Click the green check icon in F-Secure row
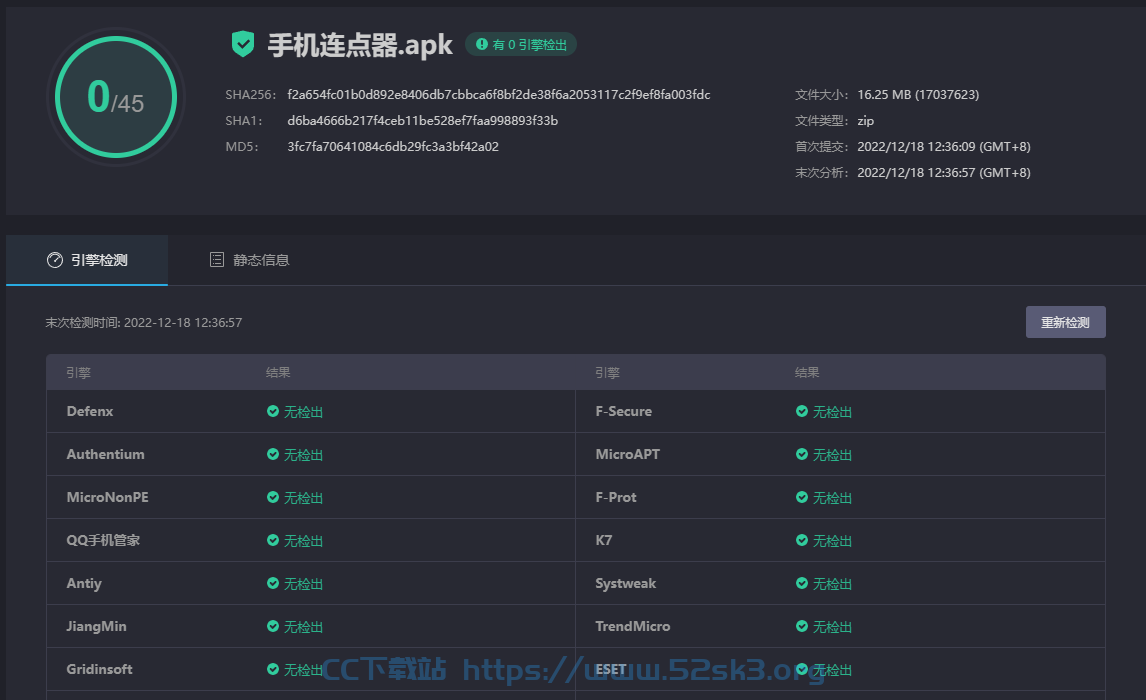This screenshot has height=700, width=1146. (802, 411)
